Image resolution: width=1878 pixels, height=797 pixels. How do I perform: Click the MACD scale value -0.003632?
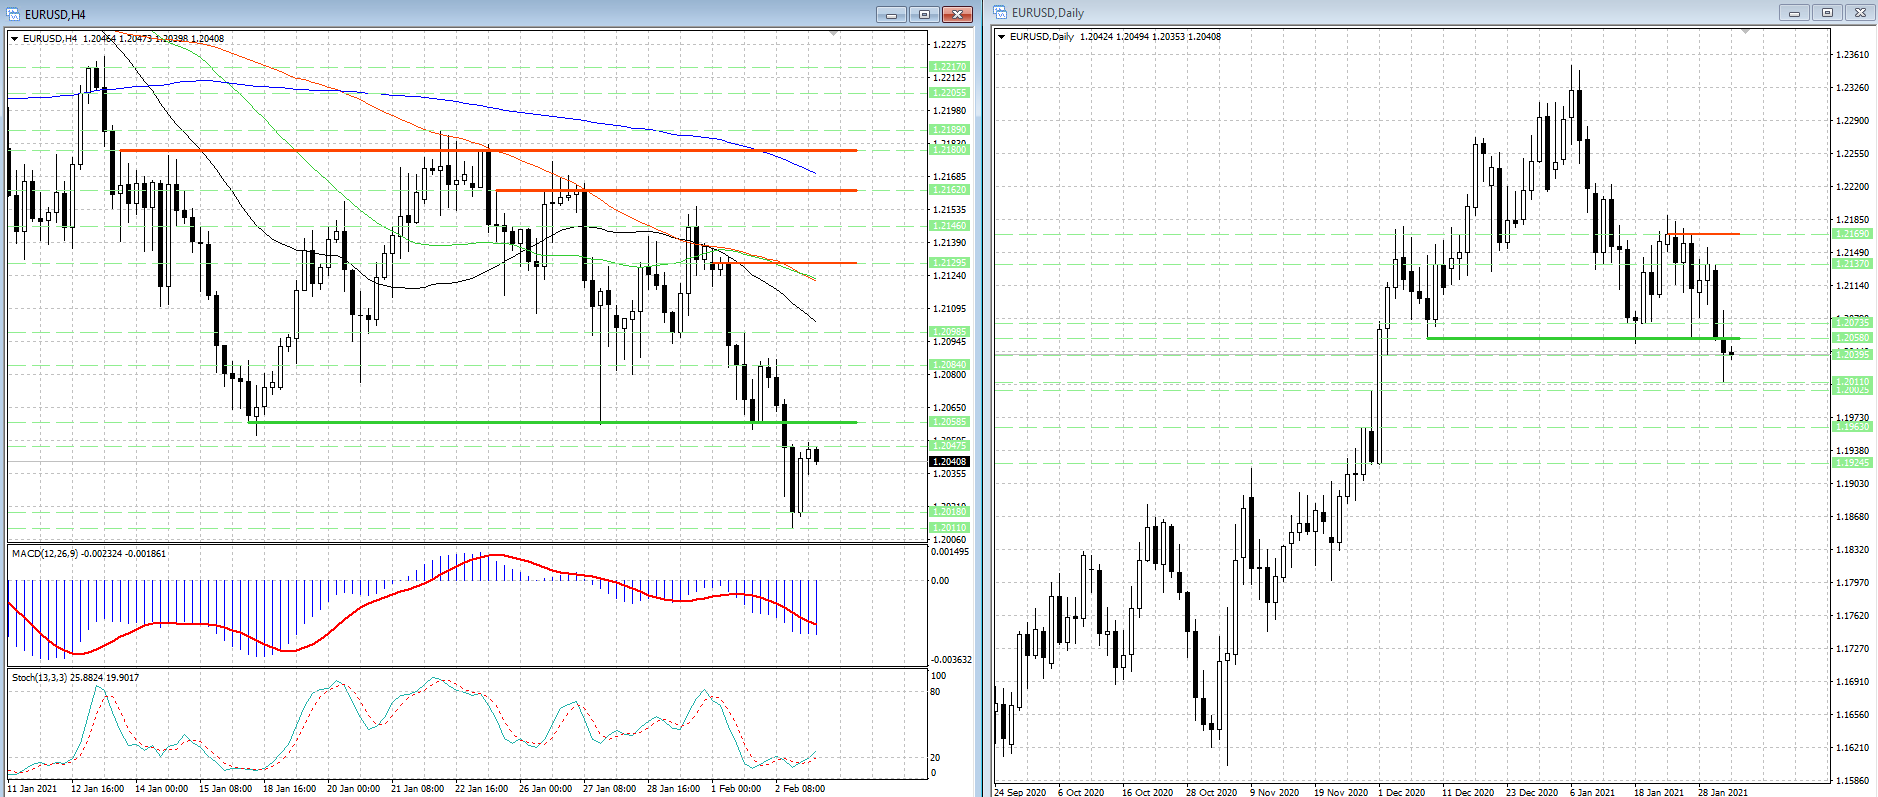[951, 660]
